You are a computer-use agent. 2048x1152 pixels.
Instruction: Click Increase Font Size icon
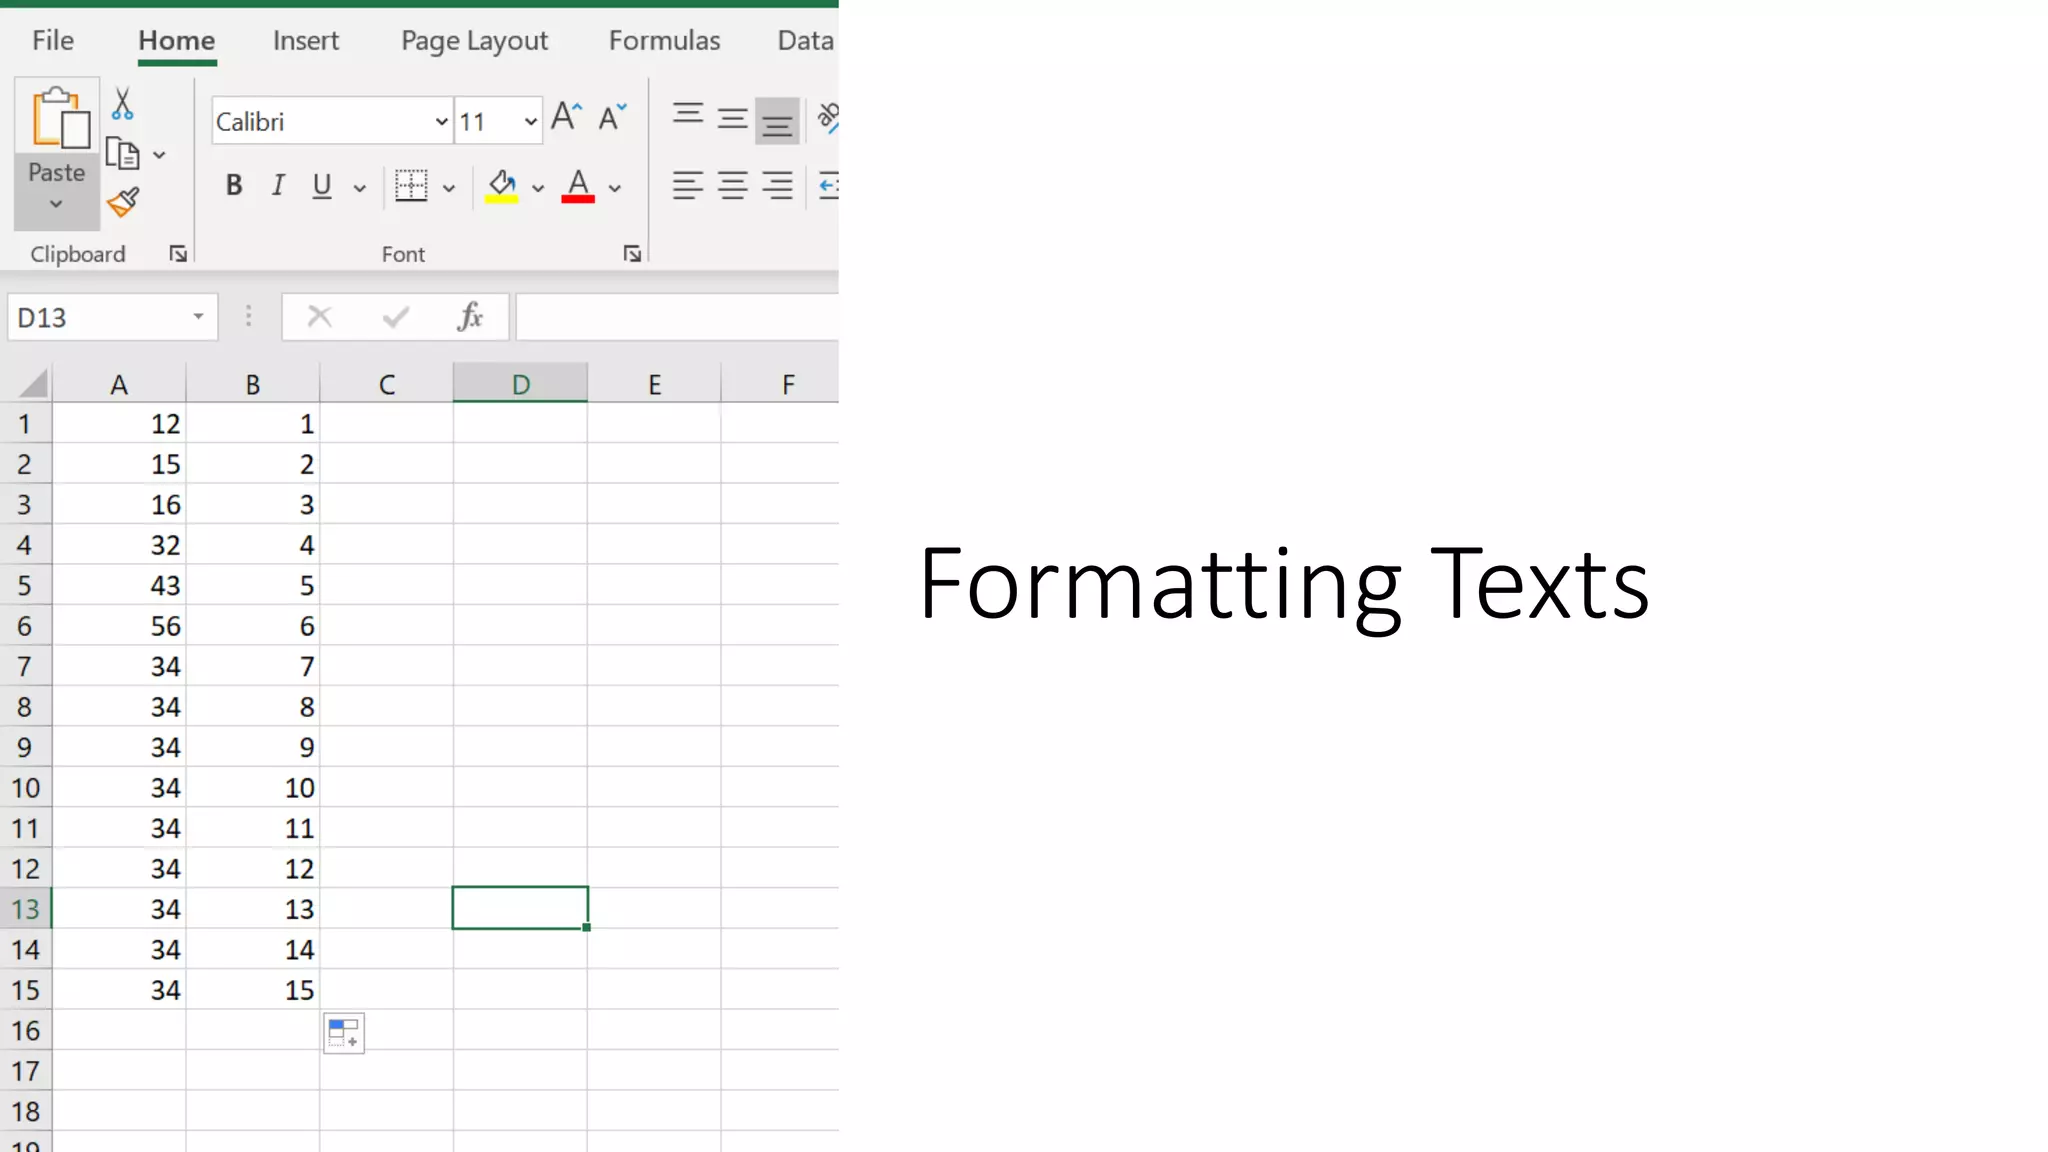566,117
